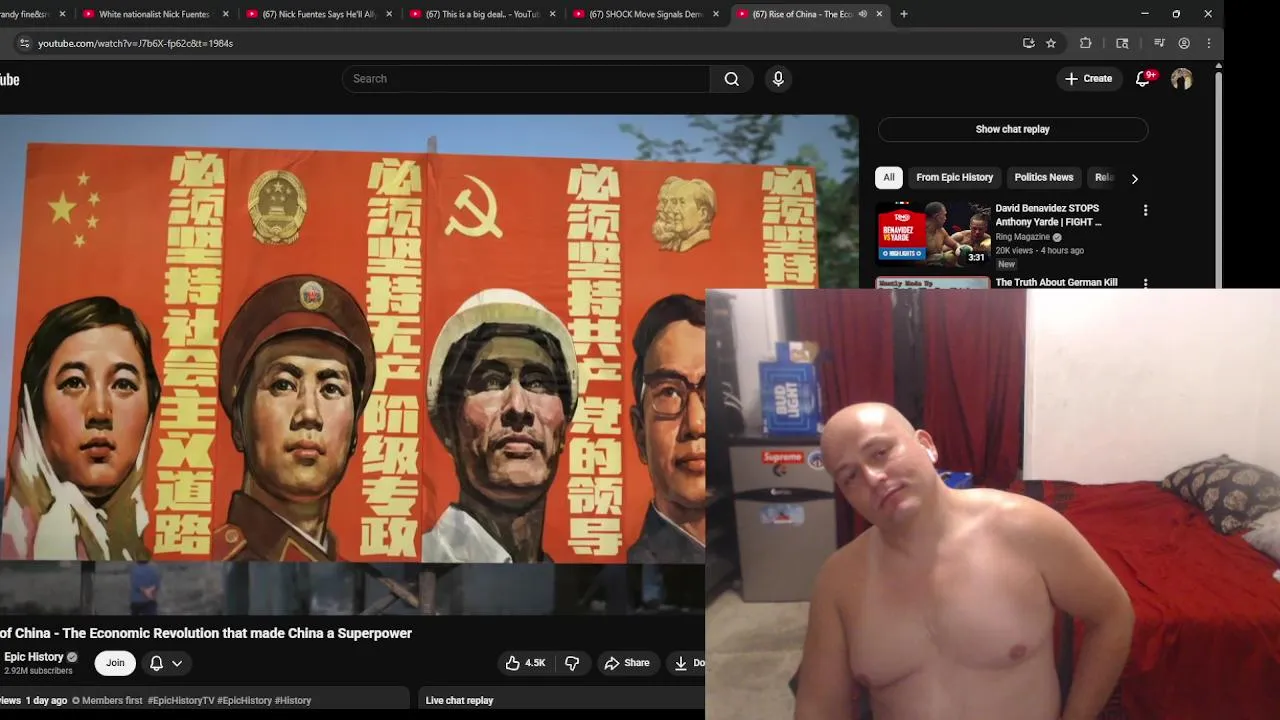Close the 'White nationalist Nick Fuentes' tab
Viewport: 1280px width, 720px height.
225,14
